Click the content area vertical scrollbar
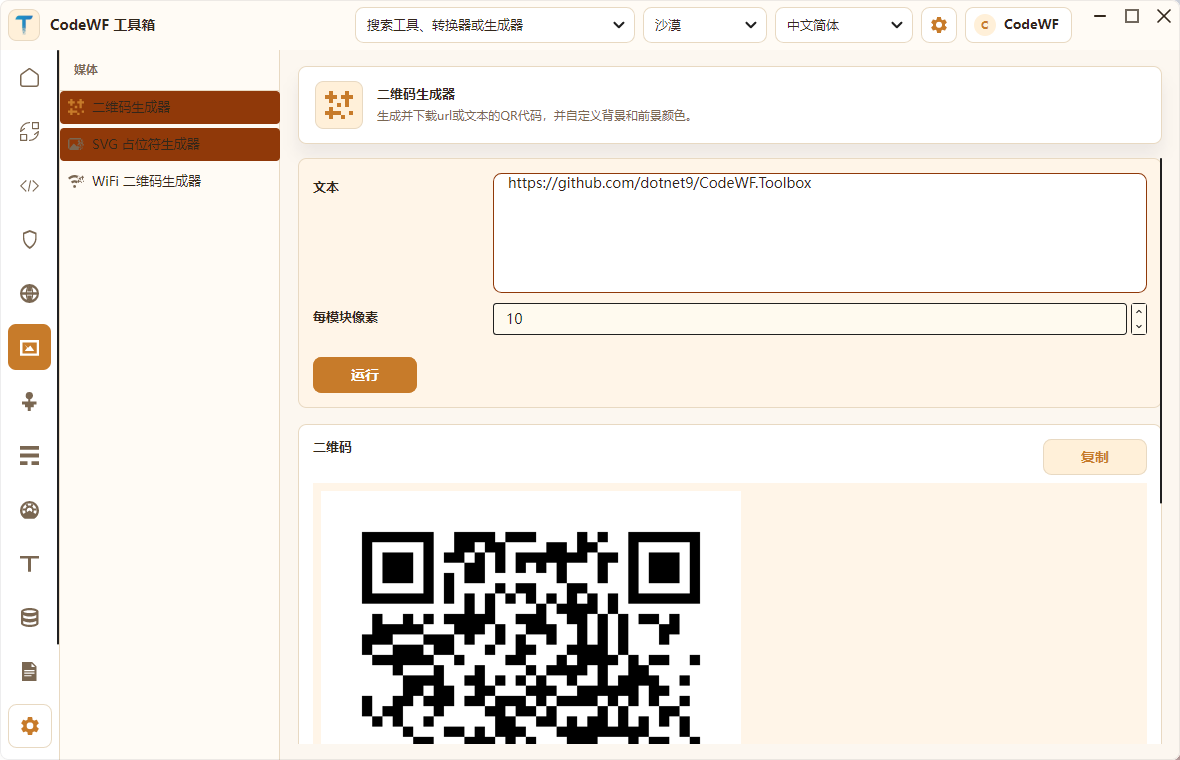 1161,331
